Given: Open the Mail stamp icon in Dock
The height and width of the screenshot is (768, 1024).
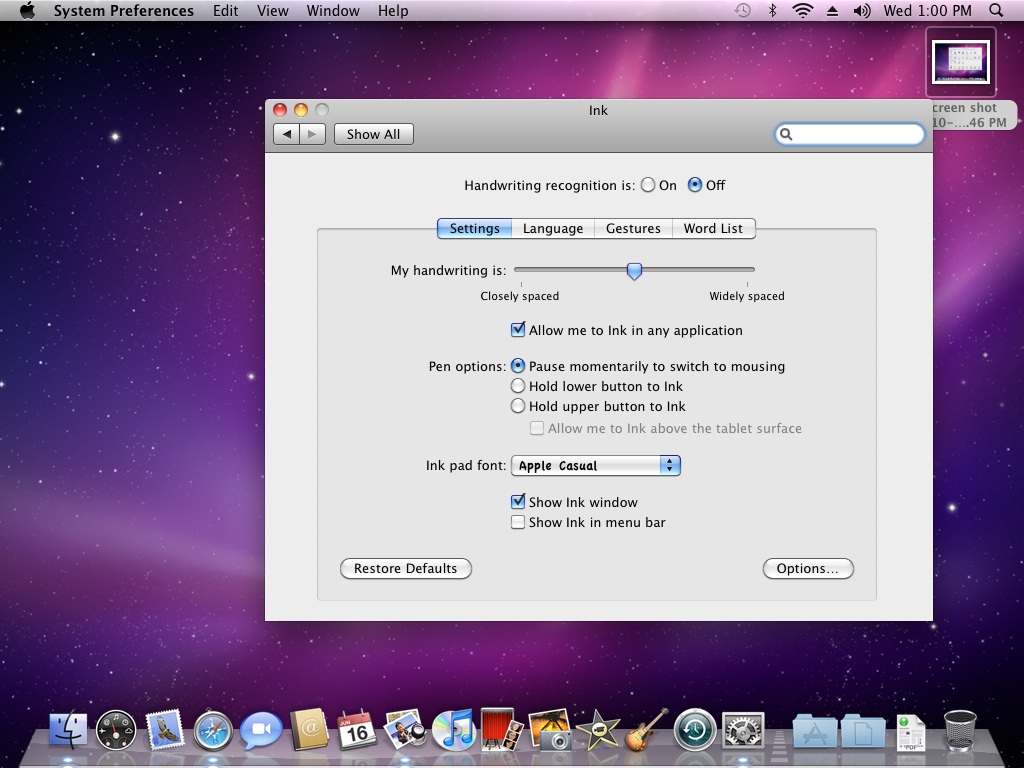Looking at the screenshot, I should coord(164,729).
